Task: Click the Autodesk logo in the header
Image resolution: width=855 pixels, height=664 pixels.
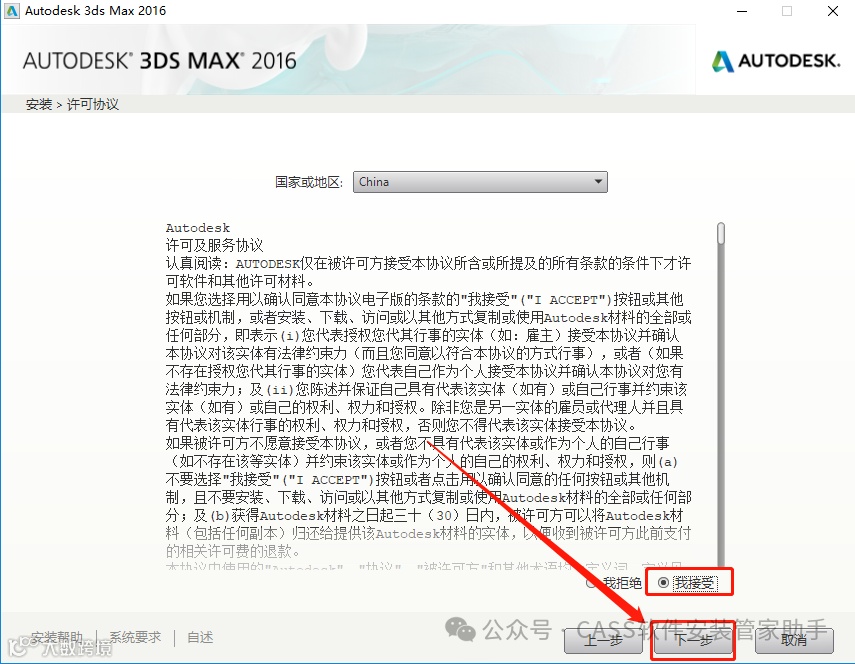Action: (776, 61)
